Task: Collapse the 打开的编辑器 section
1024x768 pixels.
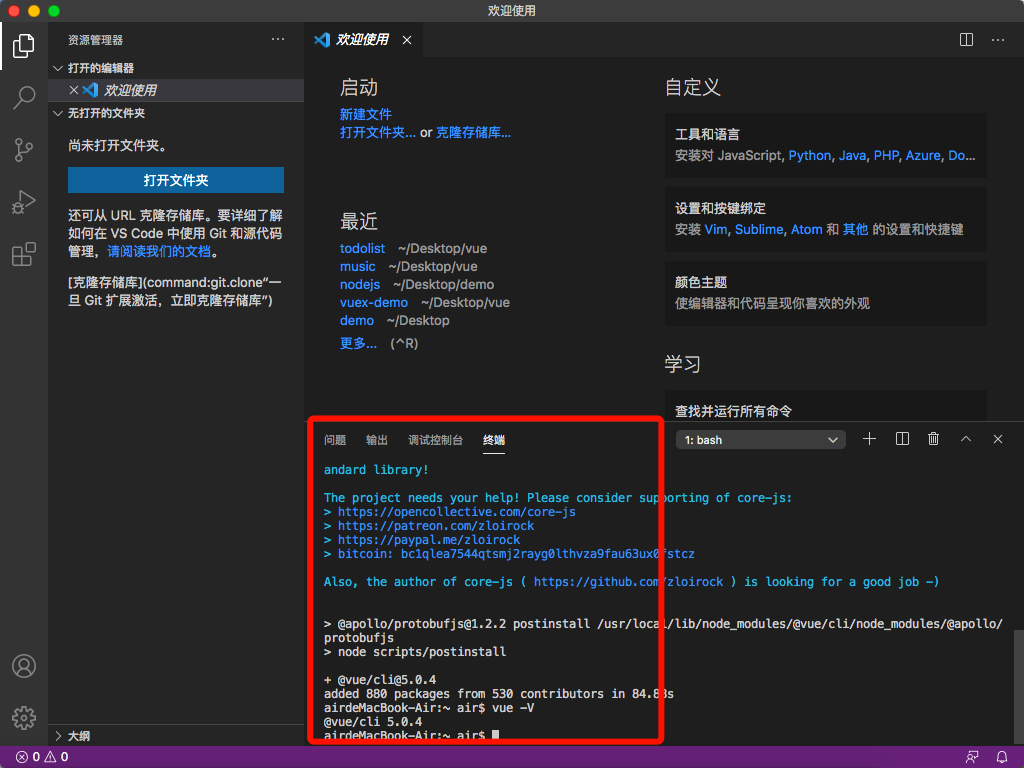Action: pyautogui.click(x=100, y=68)
